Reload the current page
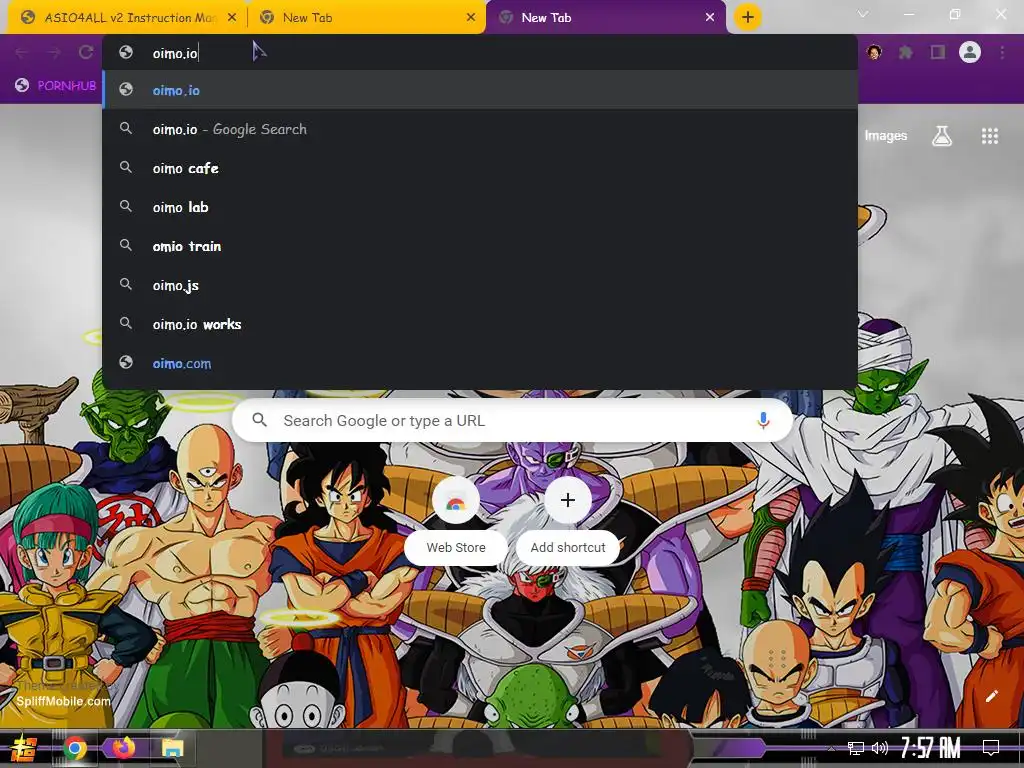This screenshot has width=1024, height=768. coord(86,52)
